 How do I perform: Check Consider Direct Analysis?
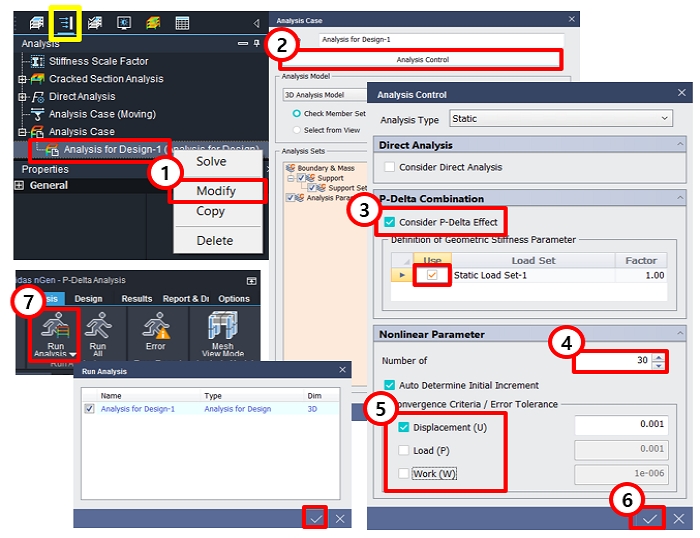[390, 167]
